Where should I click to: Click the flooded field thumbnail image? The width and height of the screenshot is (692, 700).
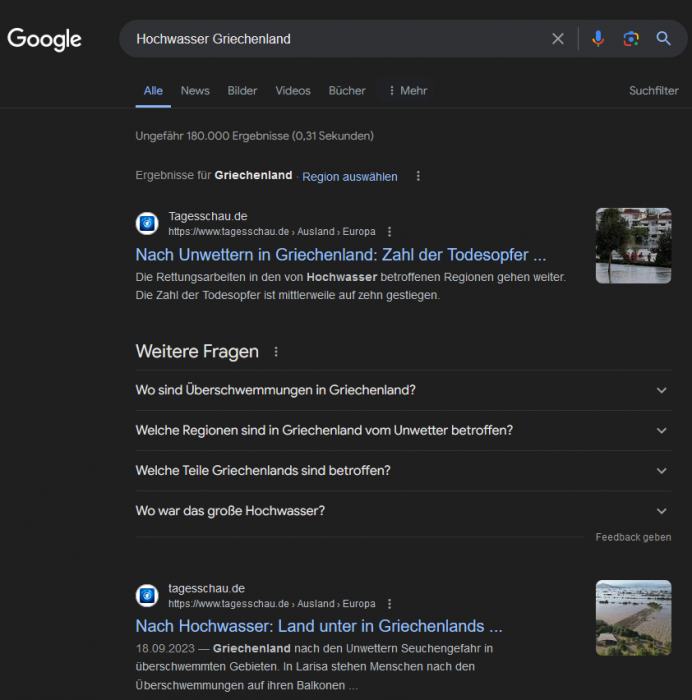click(633, 618)
